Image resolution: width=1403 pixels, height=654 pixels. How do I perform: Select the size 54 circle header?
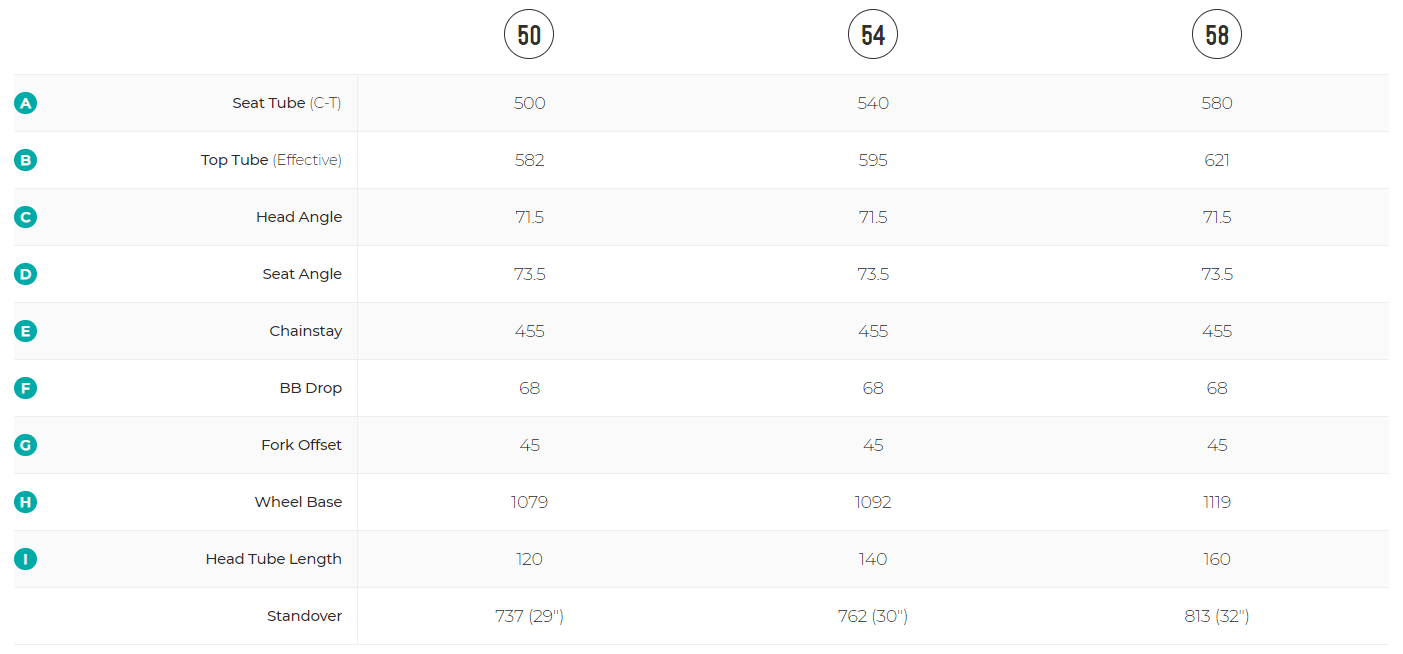point(873,36)
